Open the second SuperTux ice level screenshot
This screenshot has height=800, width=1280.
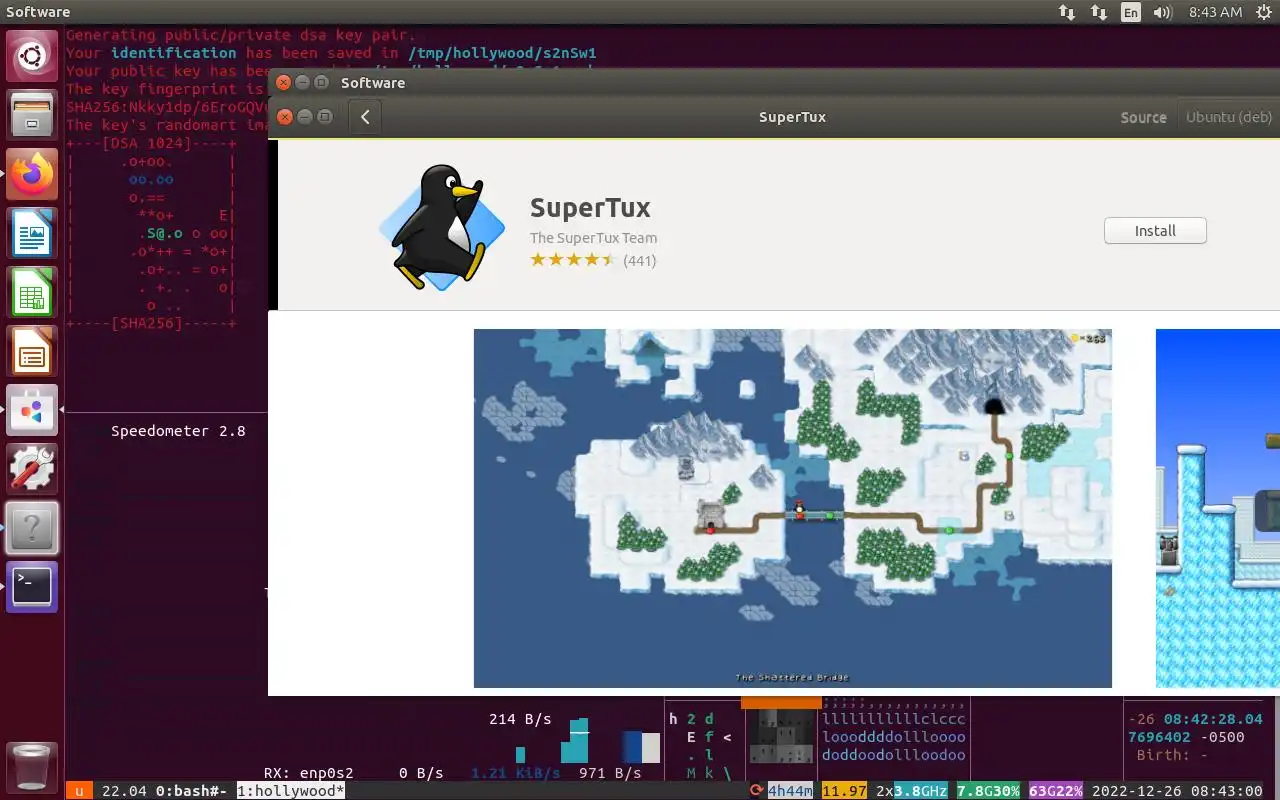pos(1218,508)
